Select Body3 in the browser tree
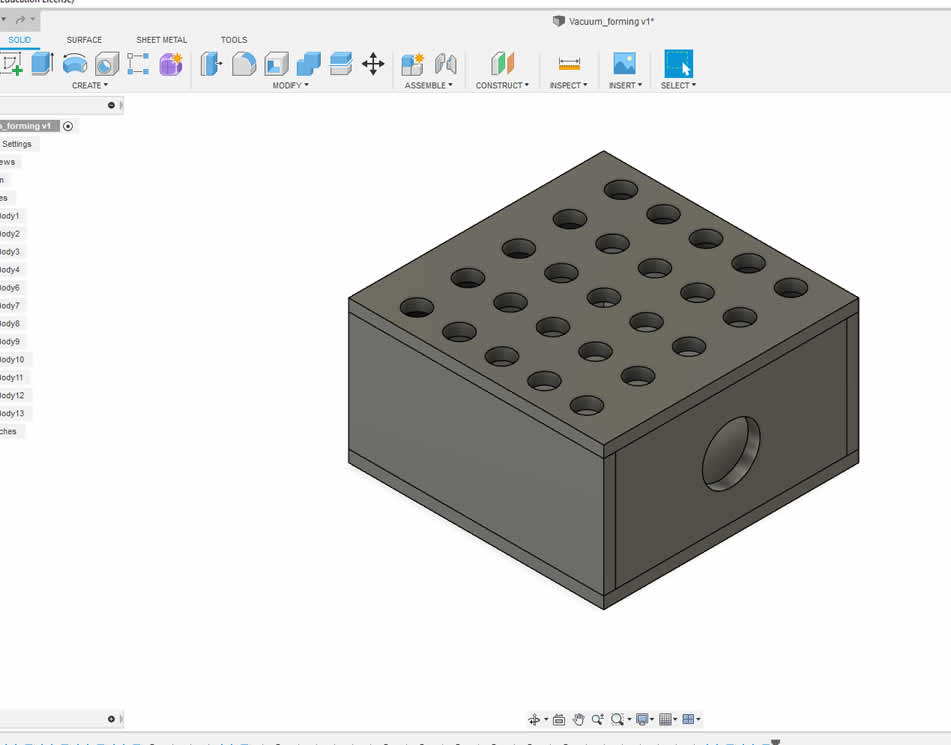Image resolution: width=951 pixels, height=745 pixels. point(10,252)
